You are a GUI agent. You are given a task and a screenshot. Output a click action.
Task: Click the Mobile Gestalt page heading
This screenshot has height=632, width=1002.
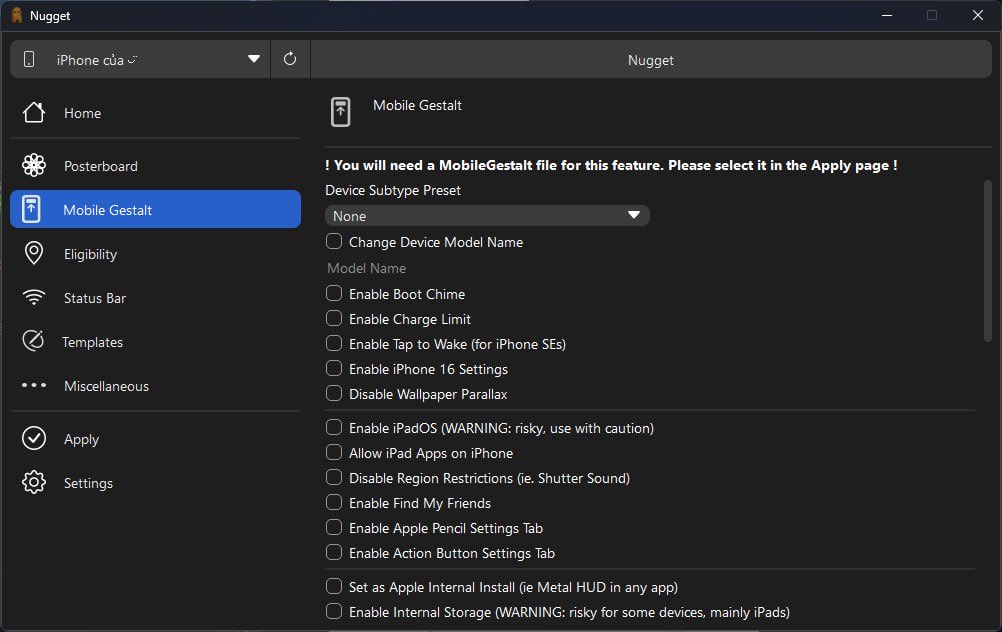click(x=417, y=105)
